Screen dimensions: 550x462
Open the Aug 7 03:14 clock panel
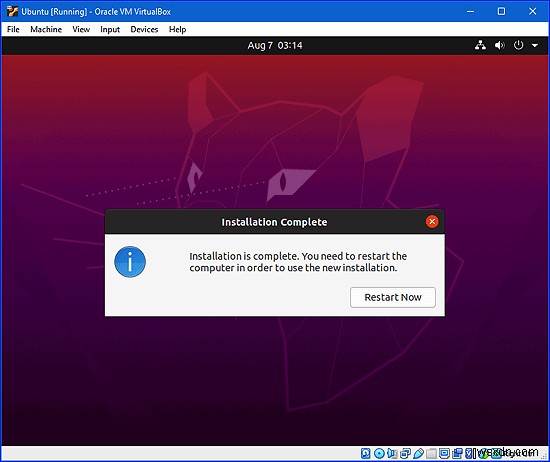click(275, 46)
